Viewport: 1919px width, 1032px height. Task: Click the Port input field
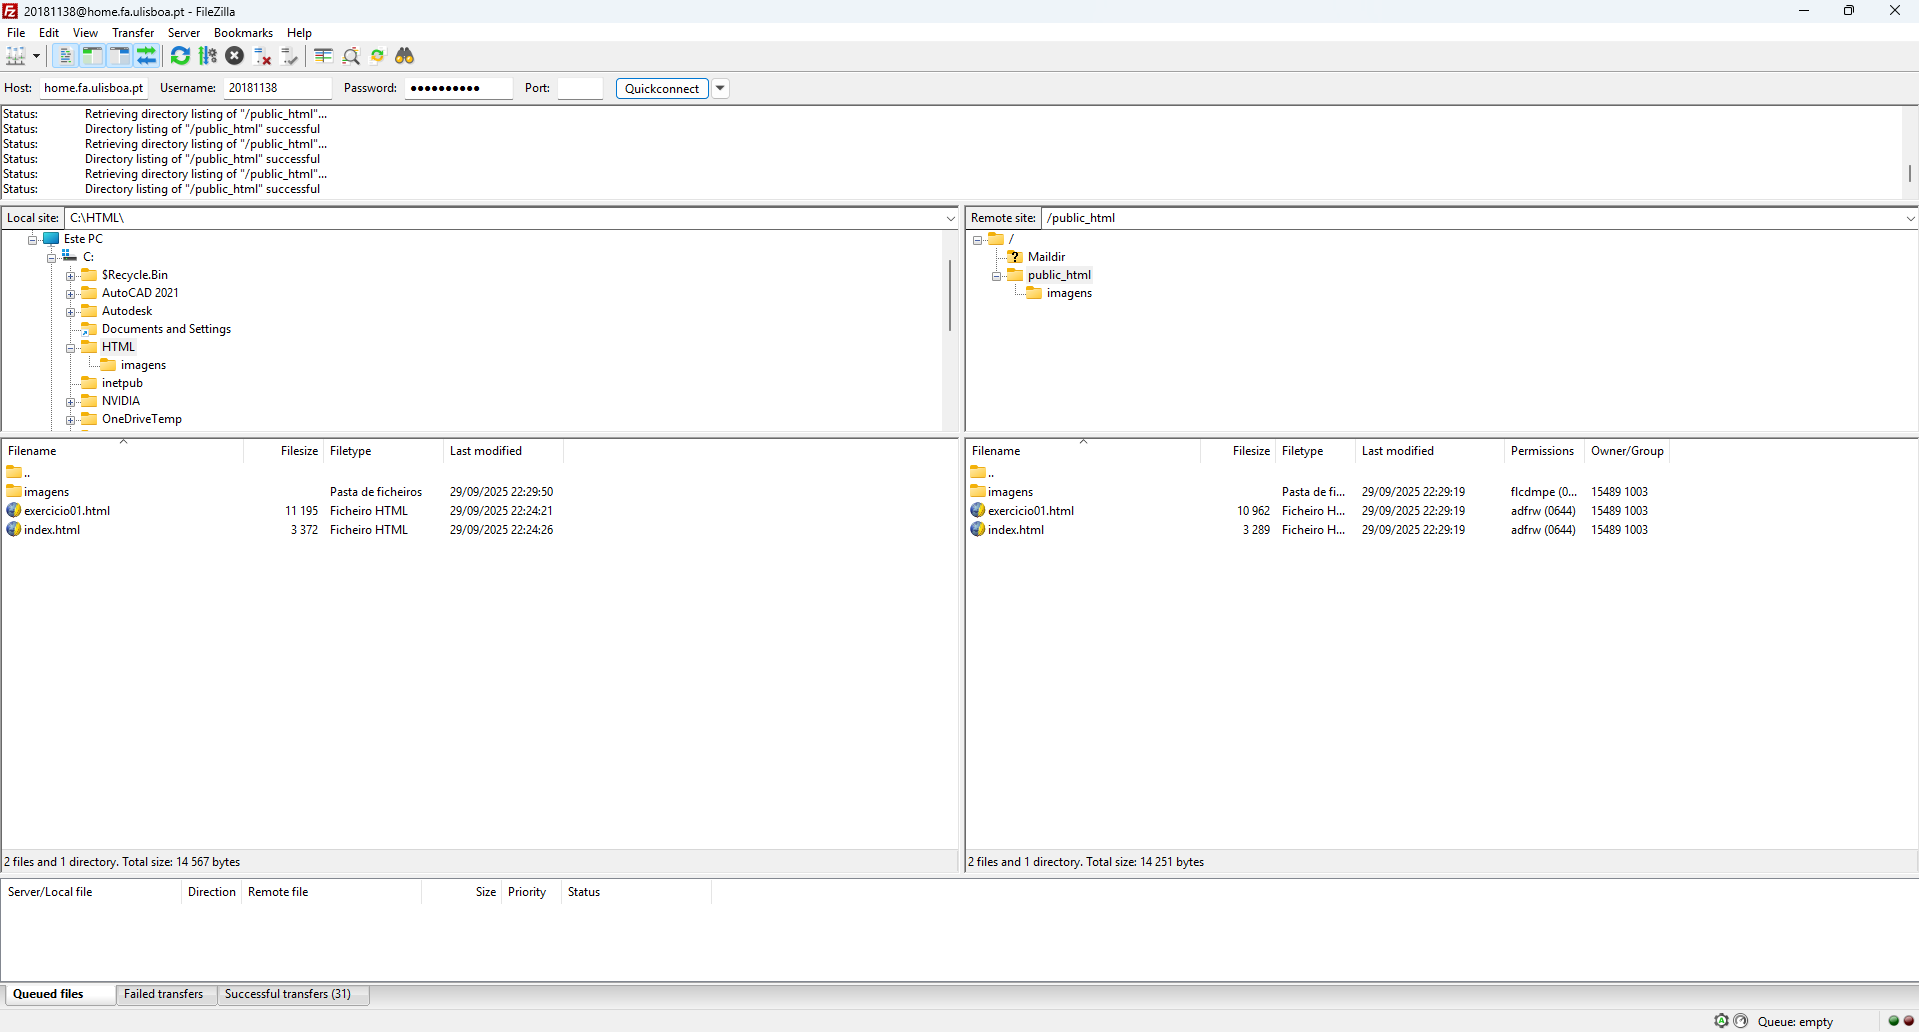point(580,88)
